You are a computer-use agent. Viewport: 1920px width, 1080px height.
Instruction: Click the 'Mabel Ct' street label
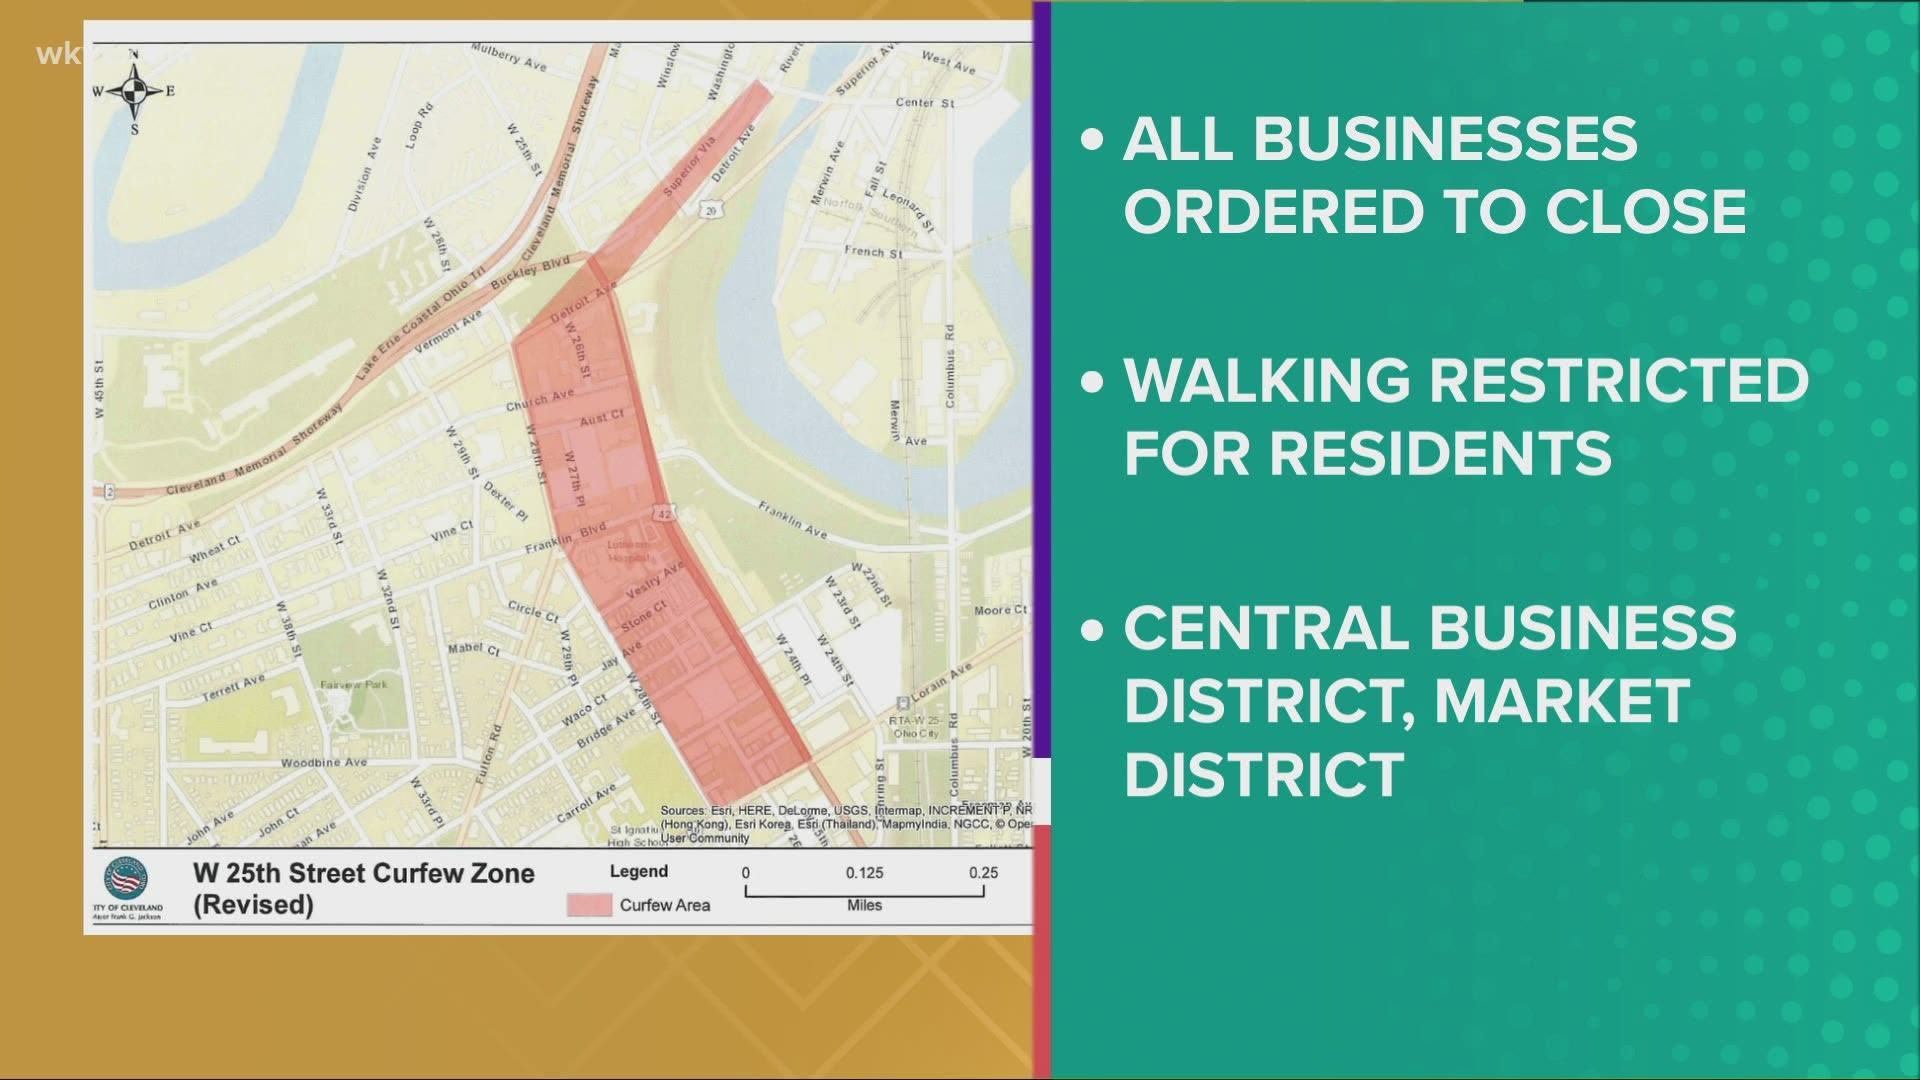pyautogui.click(x=473, y=649)
